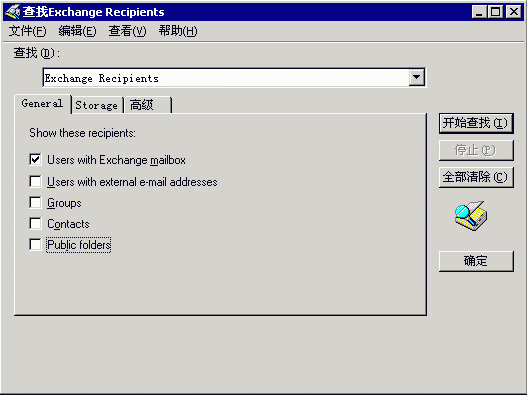Screen dimensions: 527x395
Task: Expand the Exchange Recipients dropdown arrow
Action: pyautogui.click(x=417, y=77)
